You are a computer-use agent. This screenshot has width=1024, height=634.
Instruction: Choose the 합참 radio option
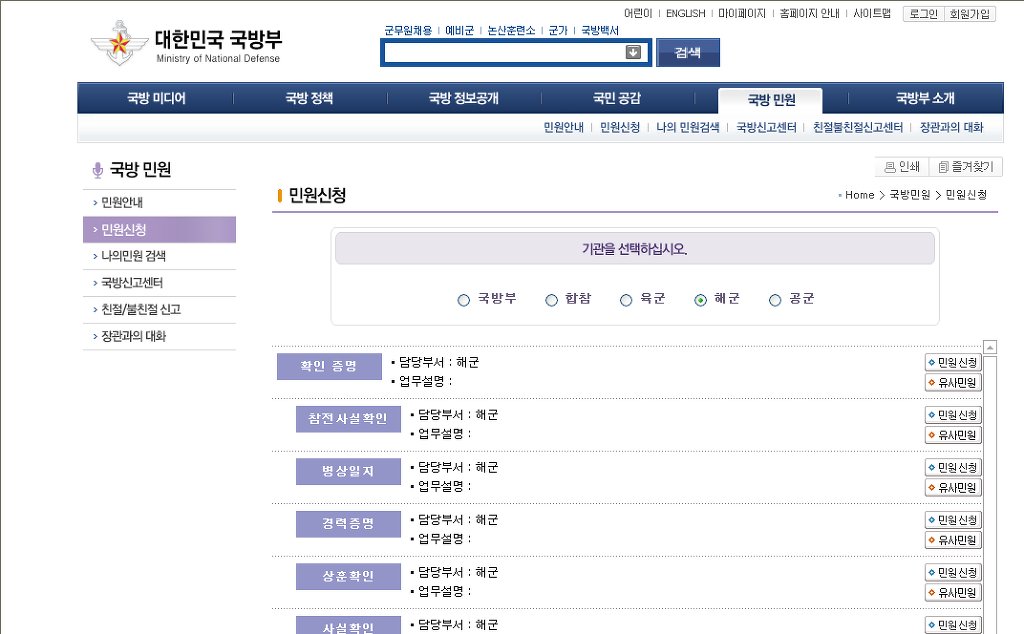point(552,300)
